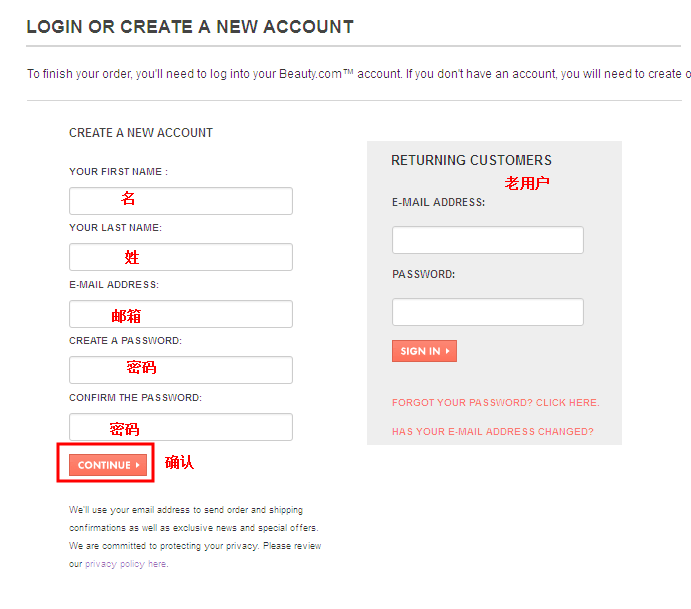Click the To finish your order instruction text
The image size is (691, 609).
(x=350, y=74)
